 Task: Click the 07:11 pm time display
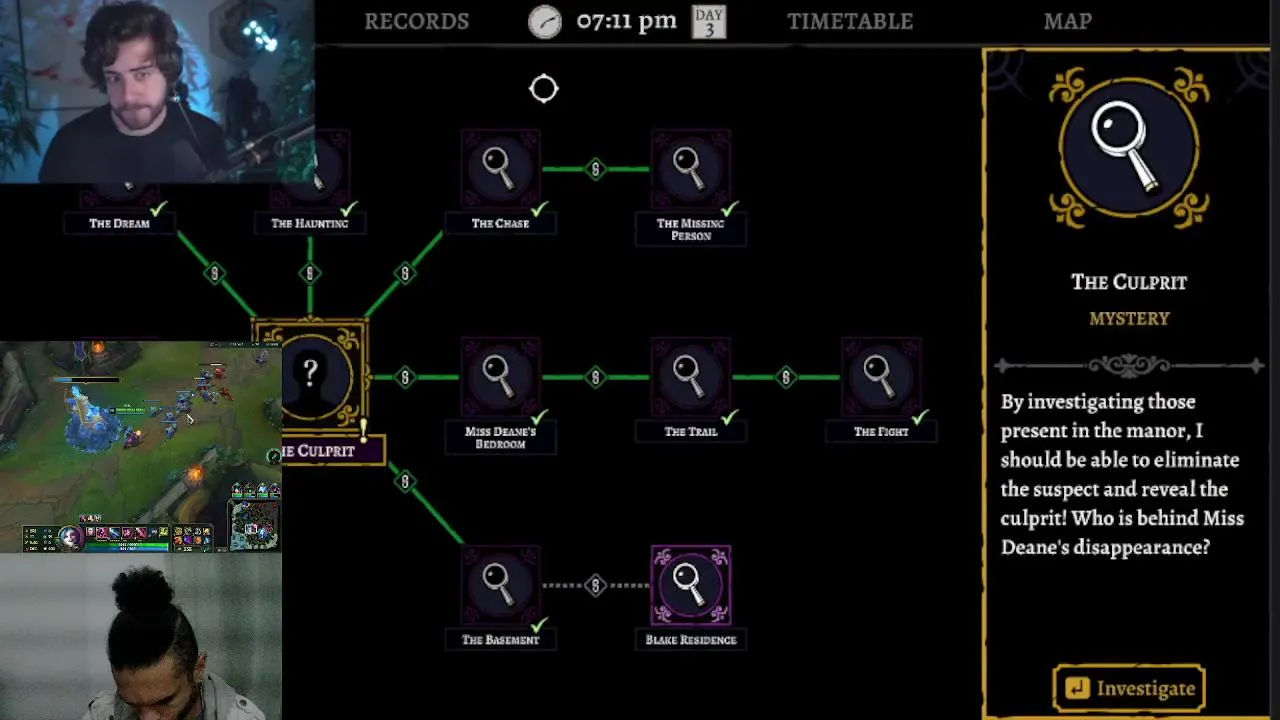tap(627, 21)
